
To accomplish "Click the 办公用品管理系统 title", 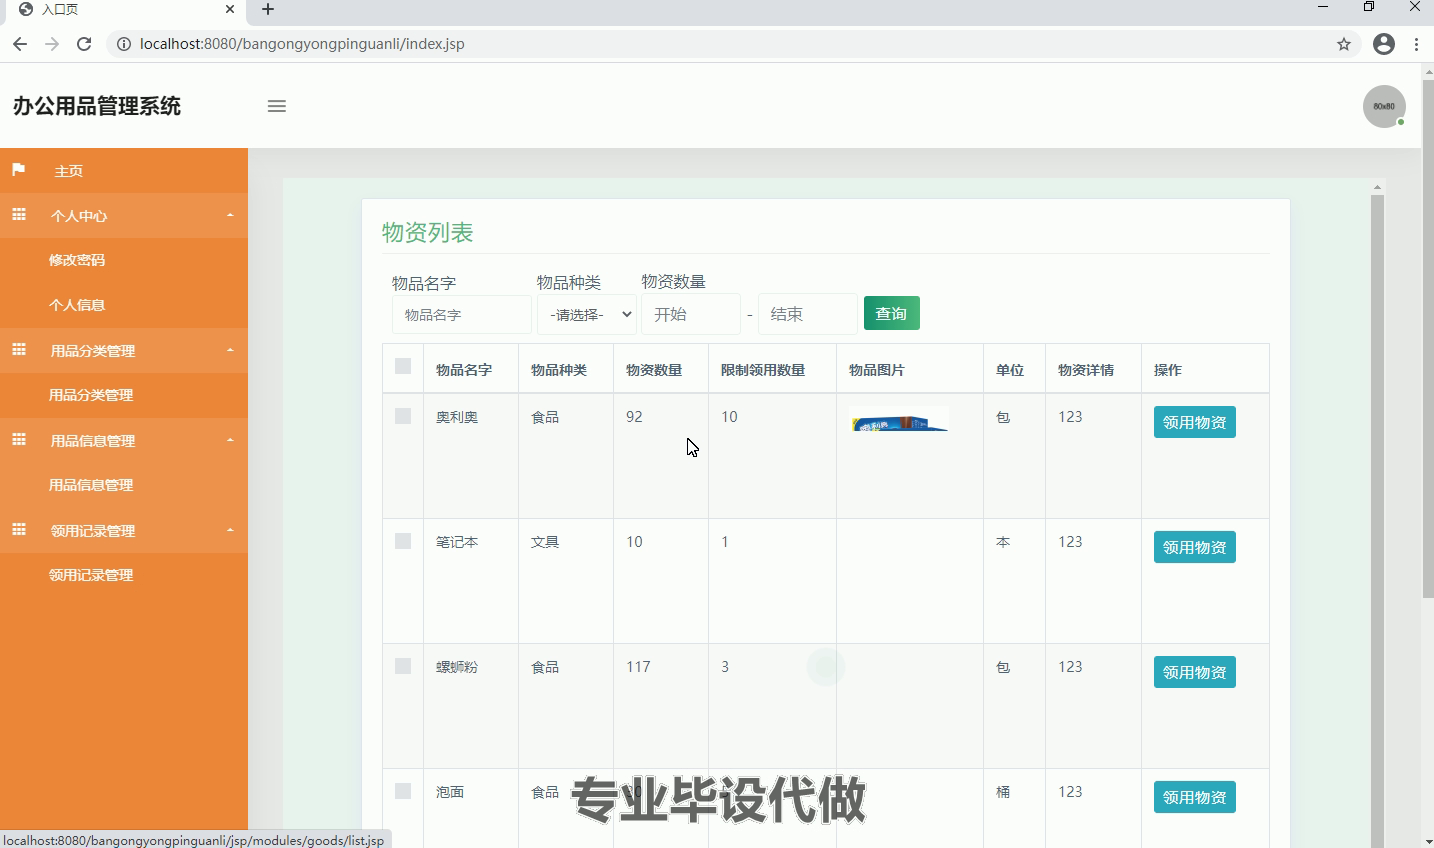I will [97, 106].
